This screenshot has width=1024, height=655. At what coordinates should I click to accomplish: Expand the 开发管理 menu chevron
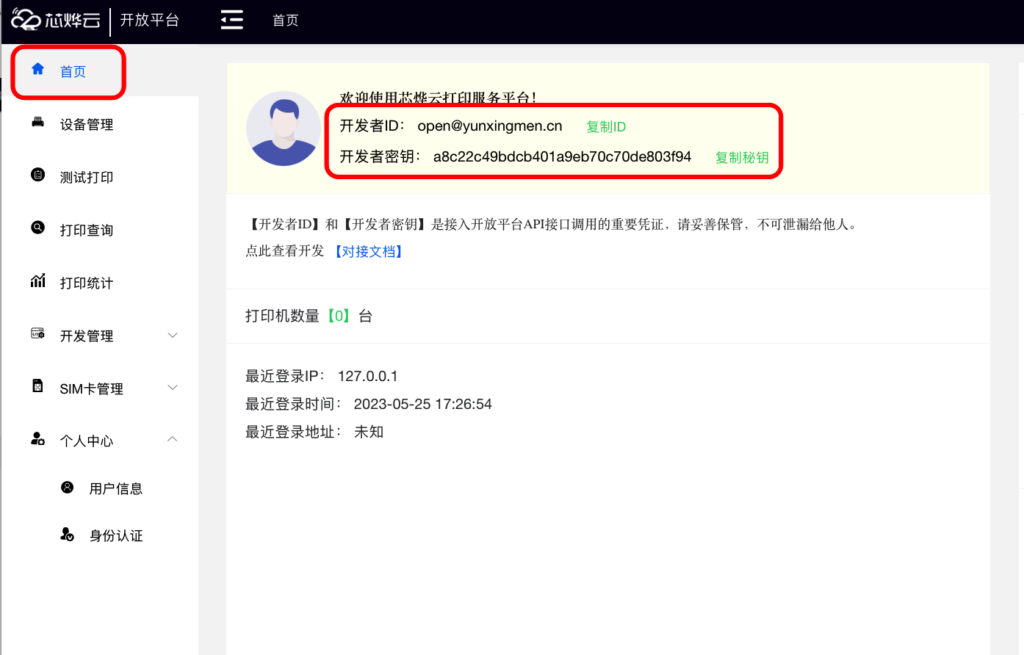click(171, 336)
